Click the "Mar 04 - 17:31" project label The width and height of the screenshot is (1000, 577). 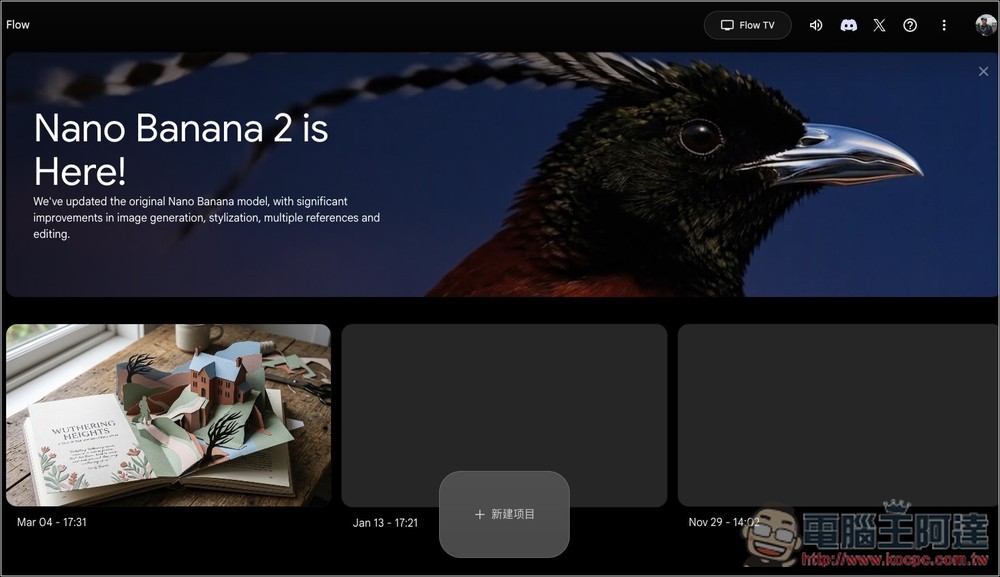(52, 522)
